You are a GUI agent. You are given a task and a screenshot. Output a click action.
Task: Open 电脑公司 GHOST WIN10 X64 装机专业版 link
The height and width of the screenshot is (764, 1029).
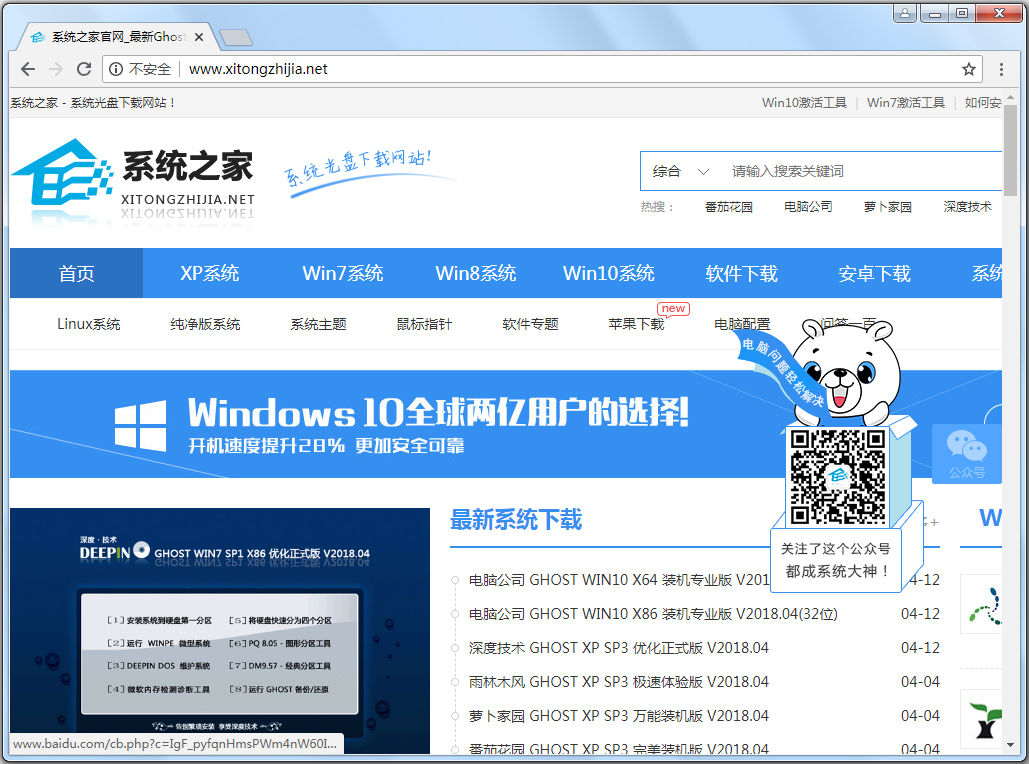[x=618, y=580]
